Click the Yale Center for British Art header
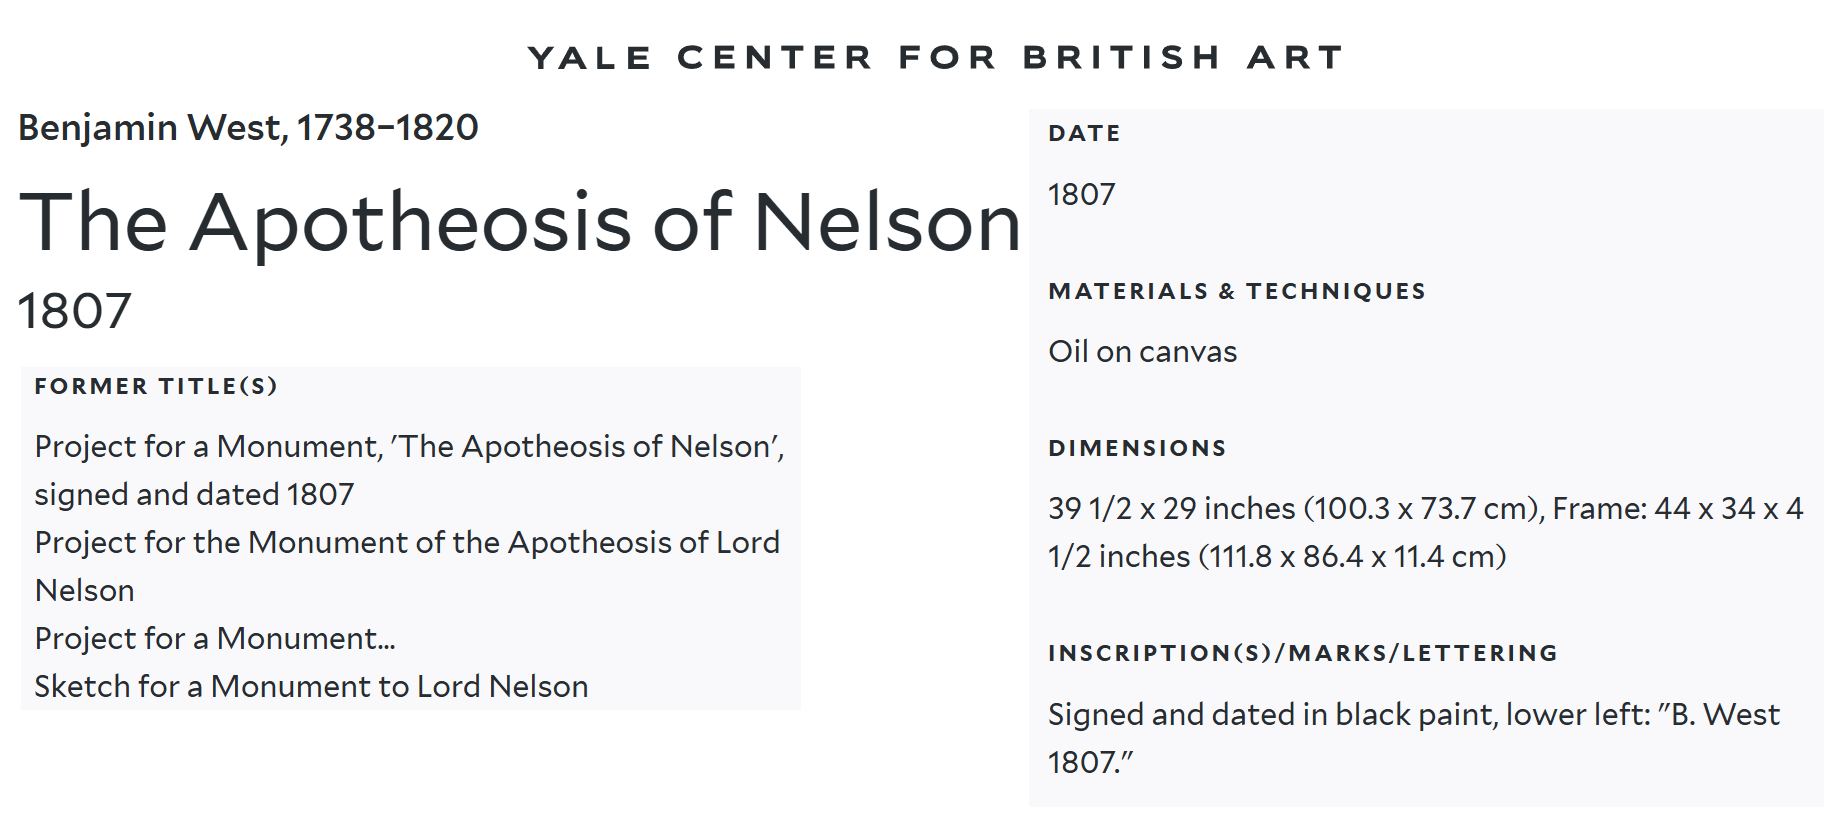The height and width of the screenshot is (826, 1830). [935, 58]
